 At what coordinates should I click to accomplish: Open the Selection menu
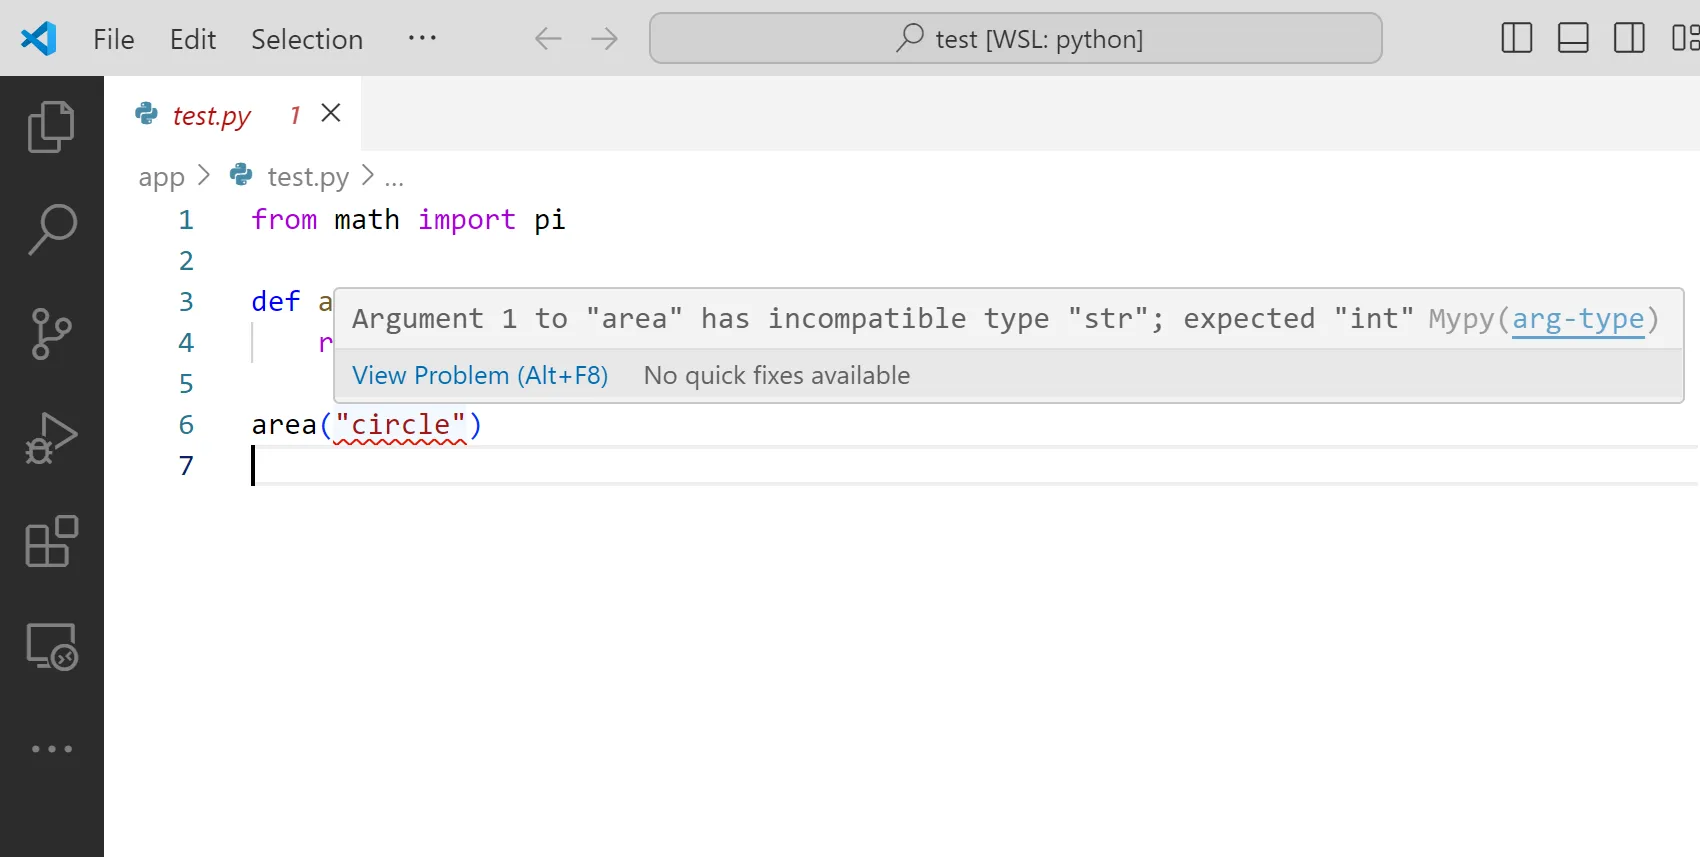[306, 39]
